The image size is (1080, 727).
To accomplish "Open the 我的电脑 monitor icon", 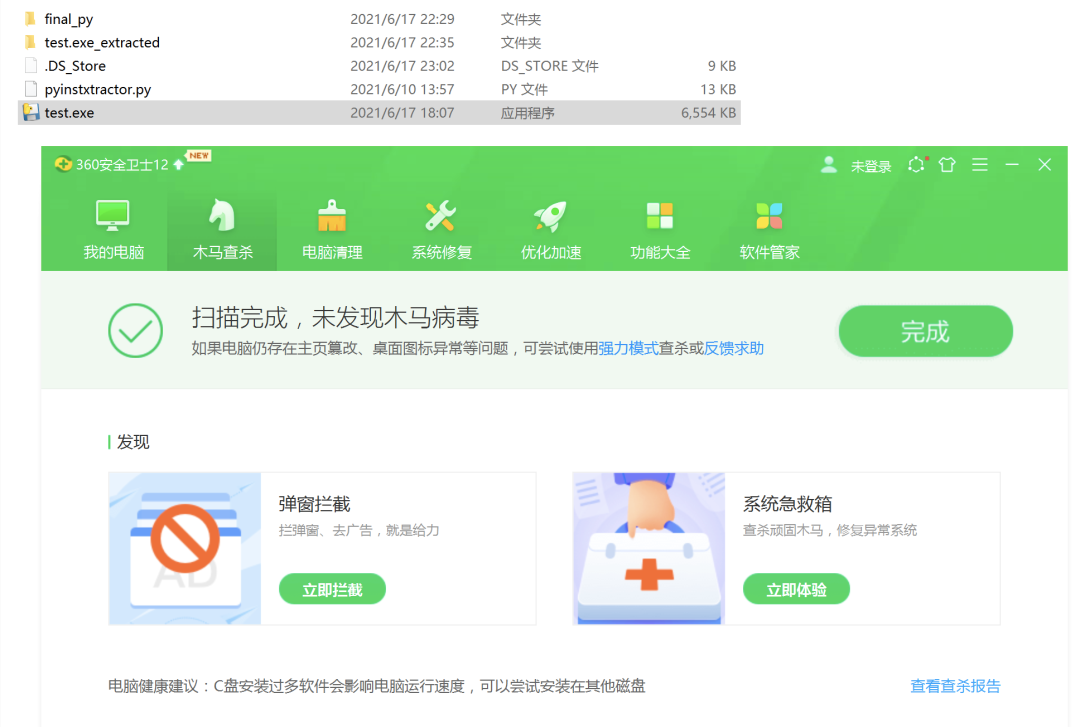I will click(113, 216).
